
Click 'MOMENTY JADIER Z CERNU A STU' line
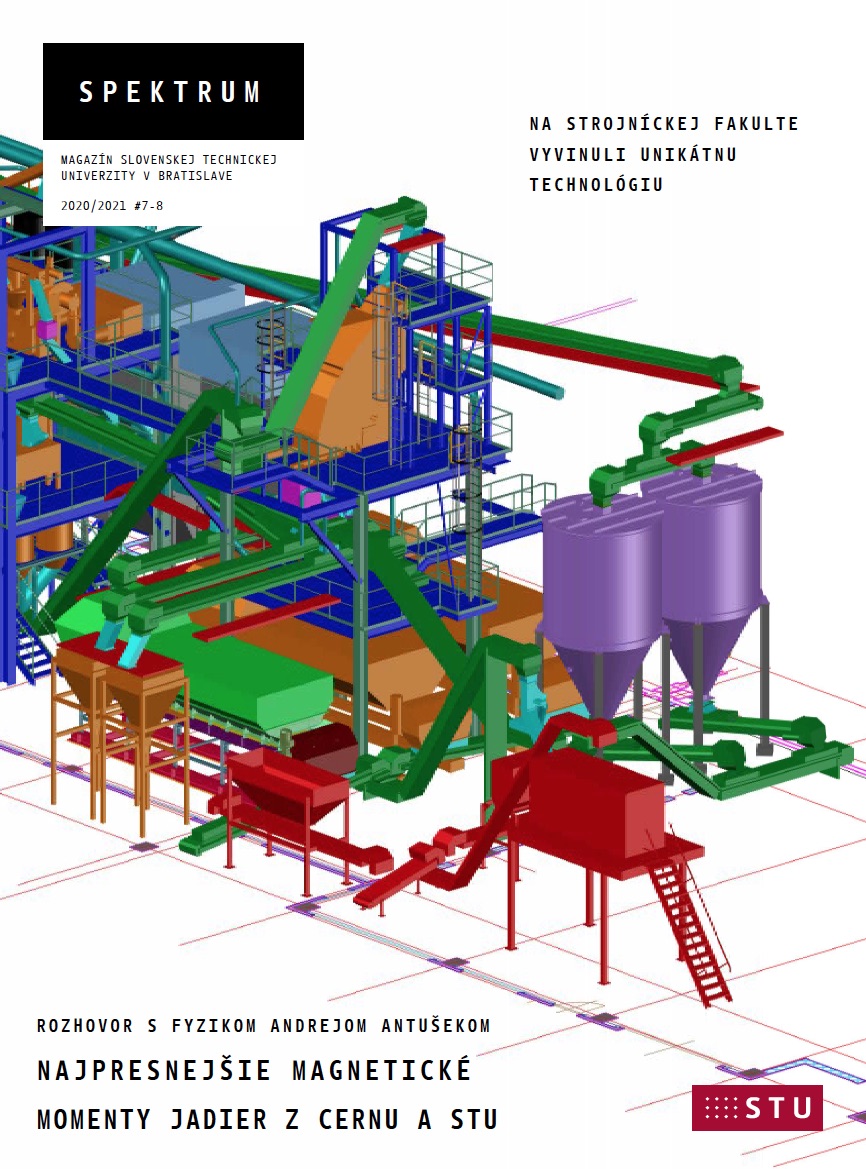[x=267, y=1119]
